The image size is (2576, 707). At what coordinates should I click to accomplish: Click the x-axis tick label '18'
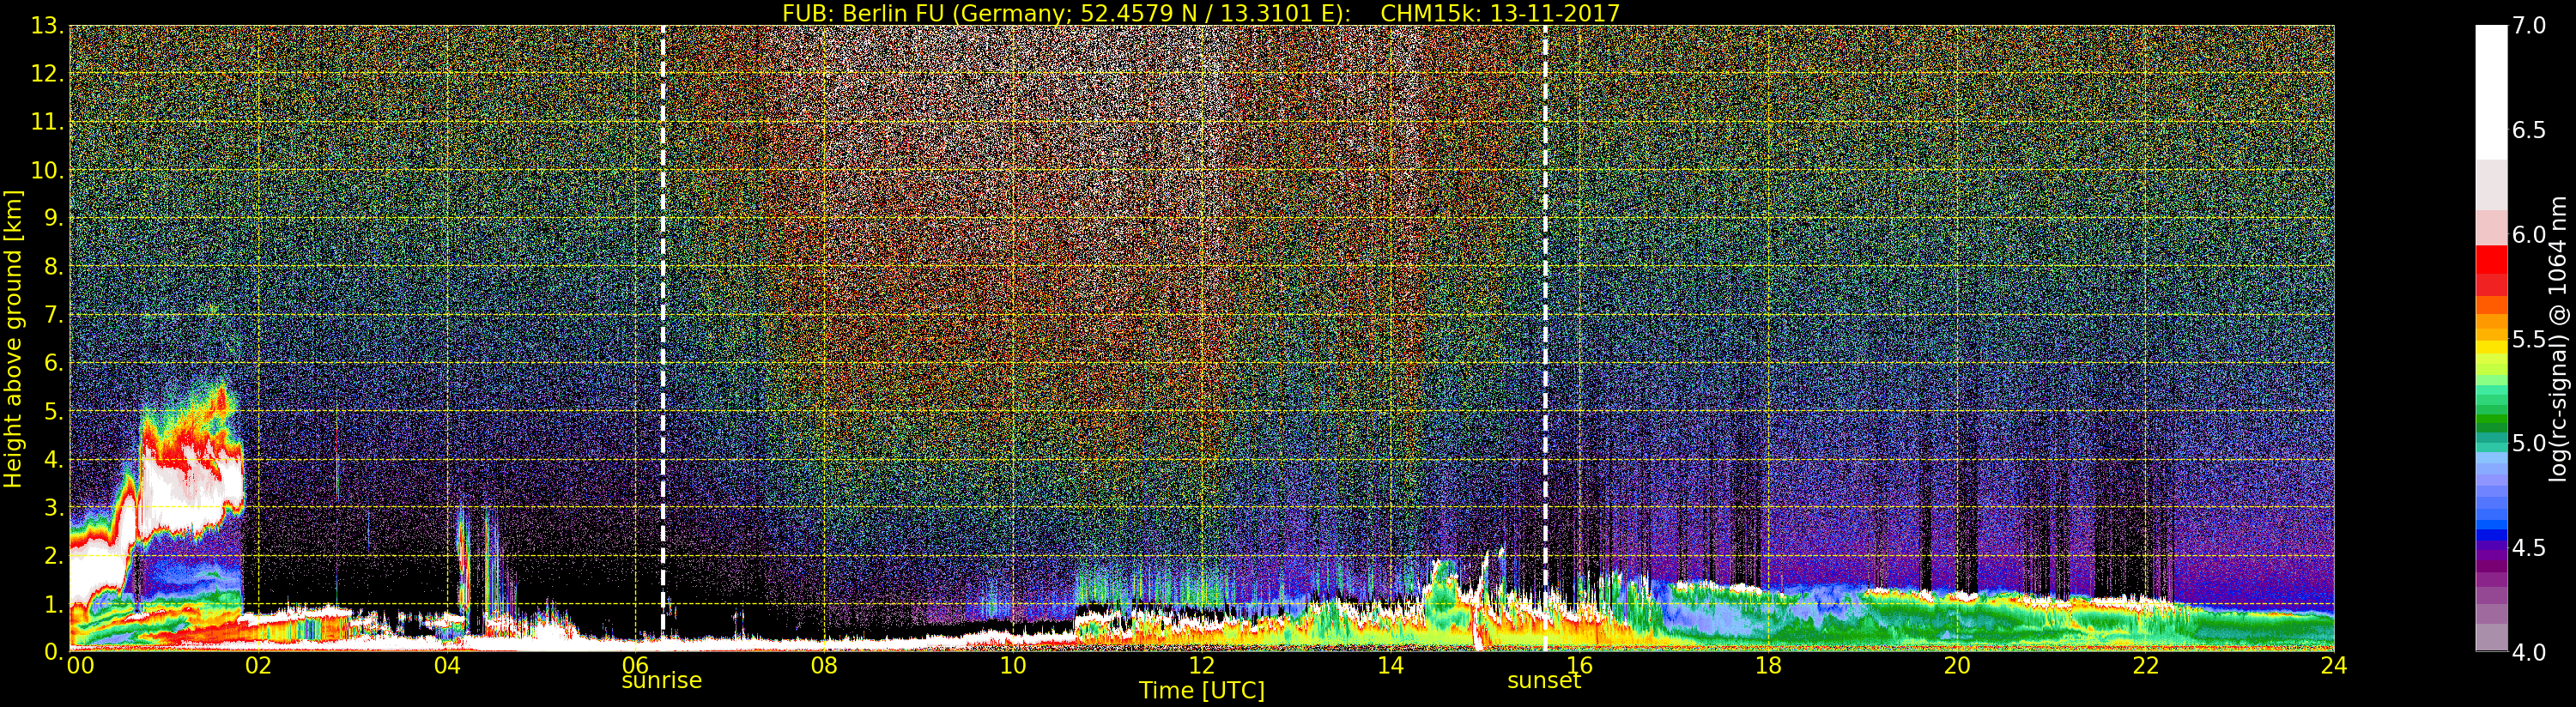[1768, 666]
